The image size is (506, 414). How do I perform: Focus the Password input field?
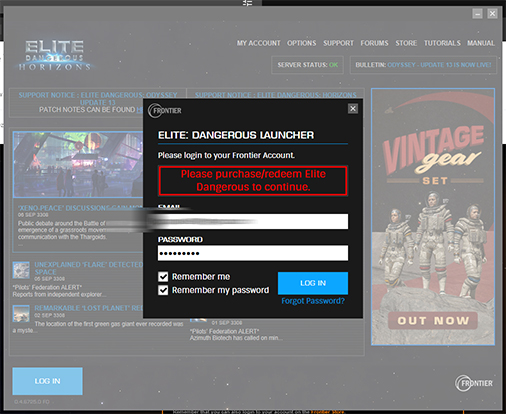pos(253,253)
